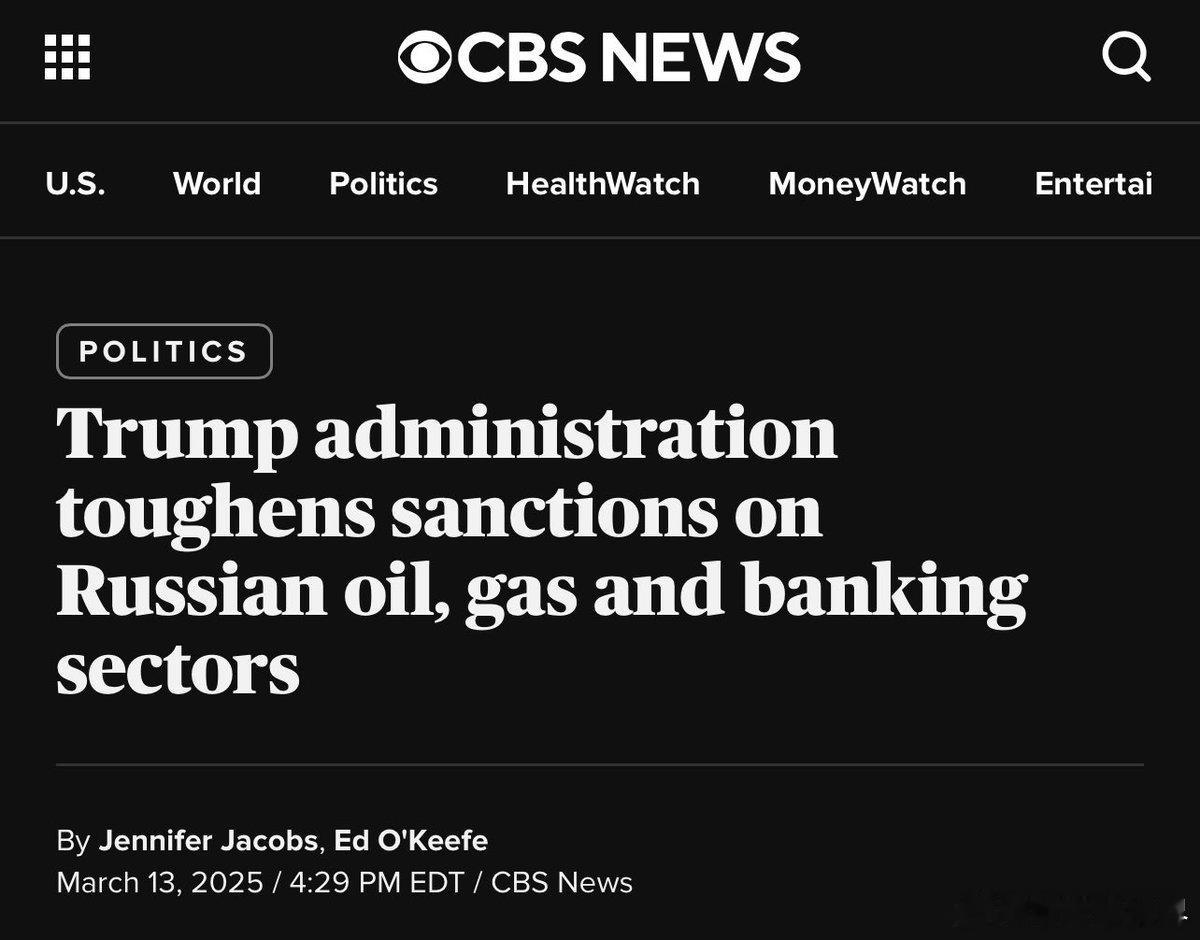Open the Trump administration sanctions headline
1200x940 pixels.
click(542, 549)
